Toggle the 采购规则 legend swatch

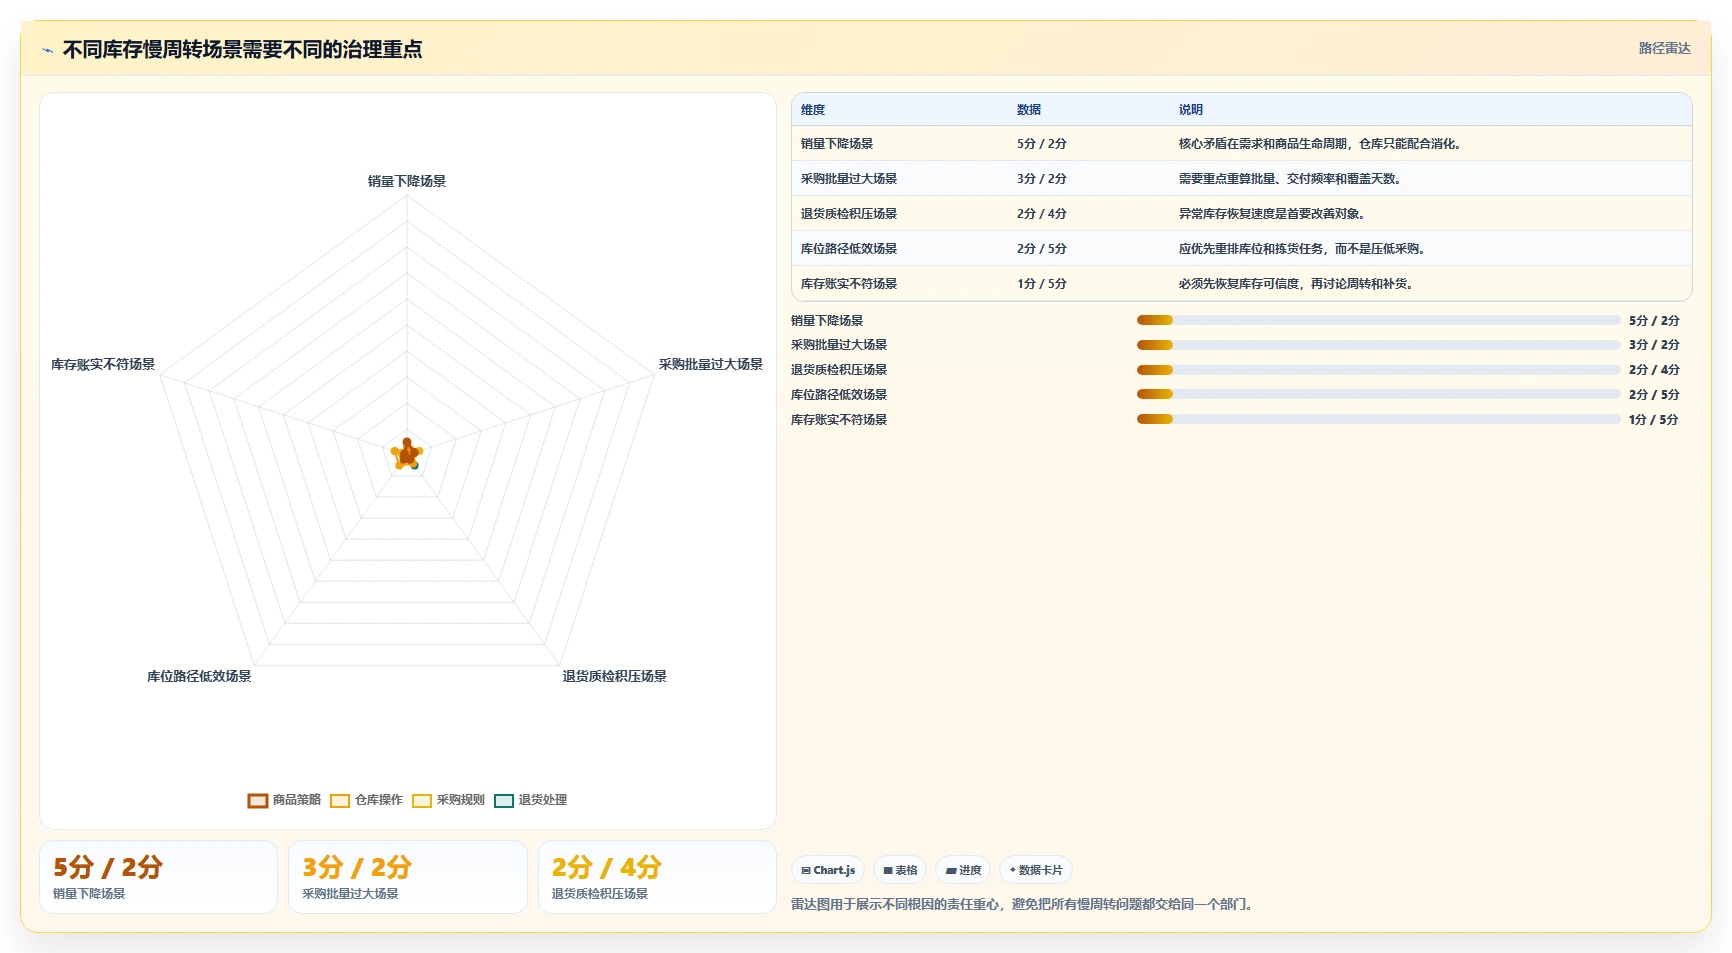[422, 800]
